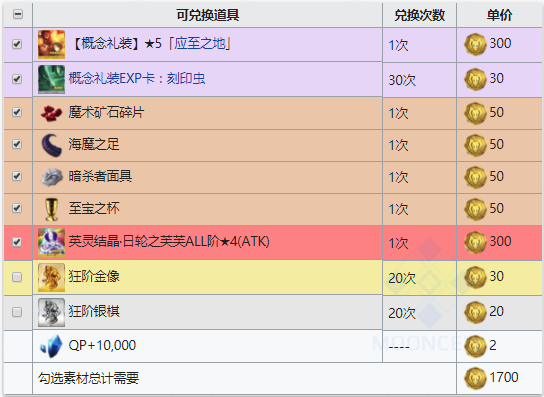Click the price 2 for QP+10,000
Image resolution: width=544 pixels, height=397 pixels.
click(493, 345)
